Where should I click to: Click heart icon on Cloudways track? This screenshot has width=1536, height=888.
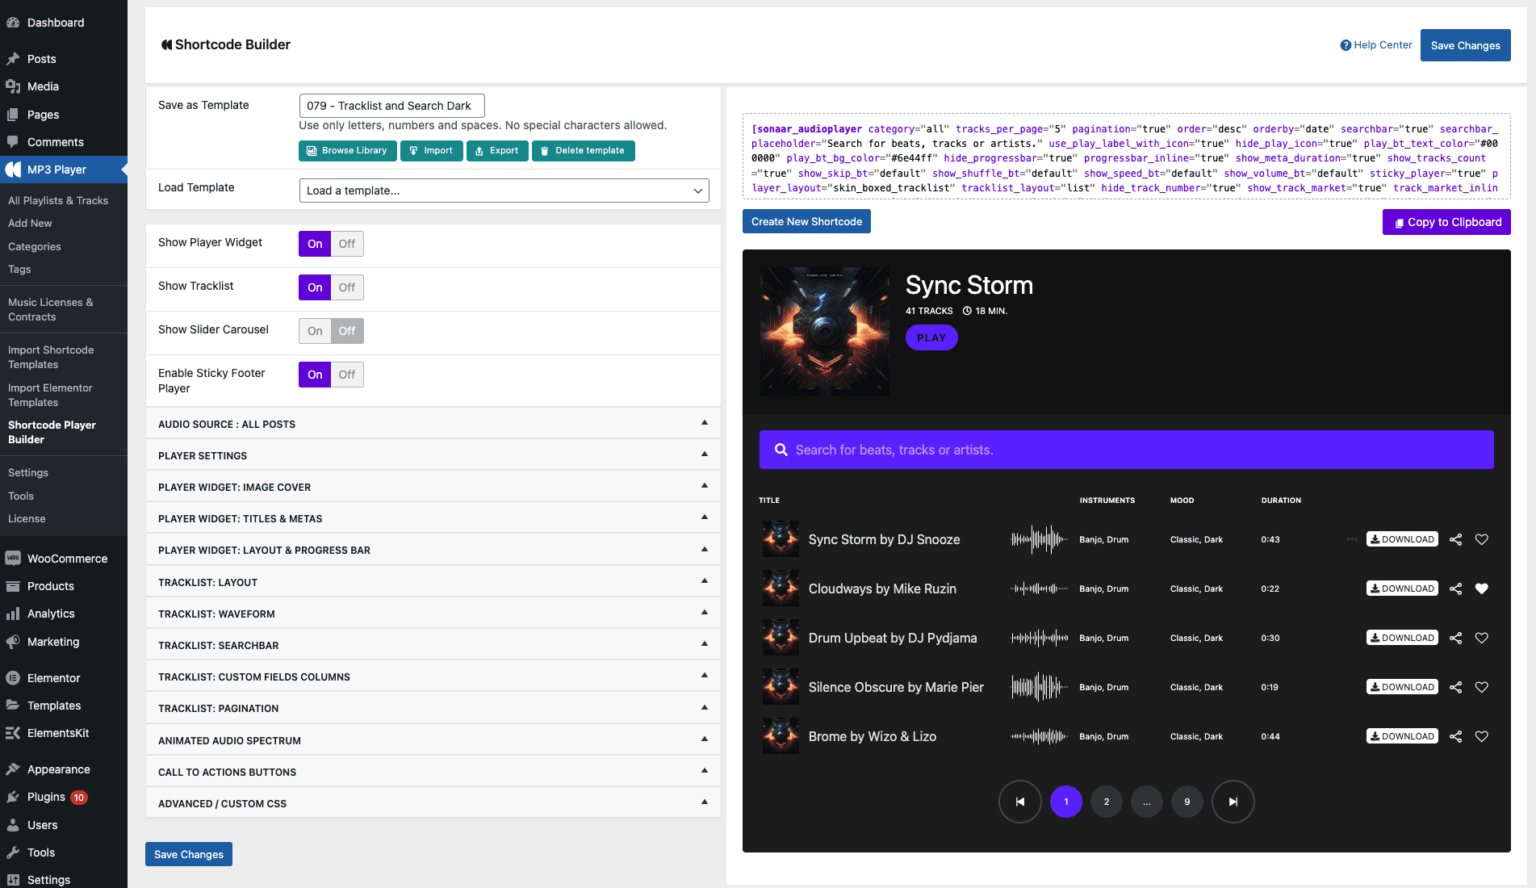point(1482,589)
